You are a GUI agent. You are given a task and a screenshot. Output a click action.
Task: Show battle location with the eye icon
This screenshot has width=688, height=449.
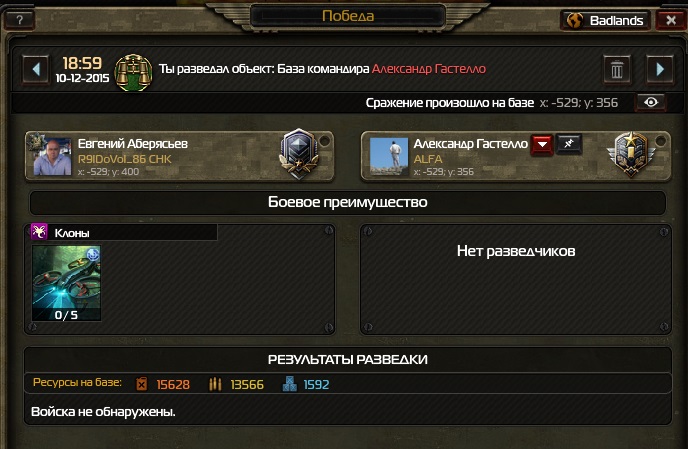pyautogui.click(x=651, y=102)
